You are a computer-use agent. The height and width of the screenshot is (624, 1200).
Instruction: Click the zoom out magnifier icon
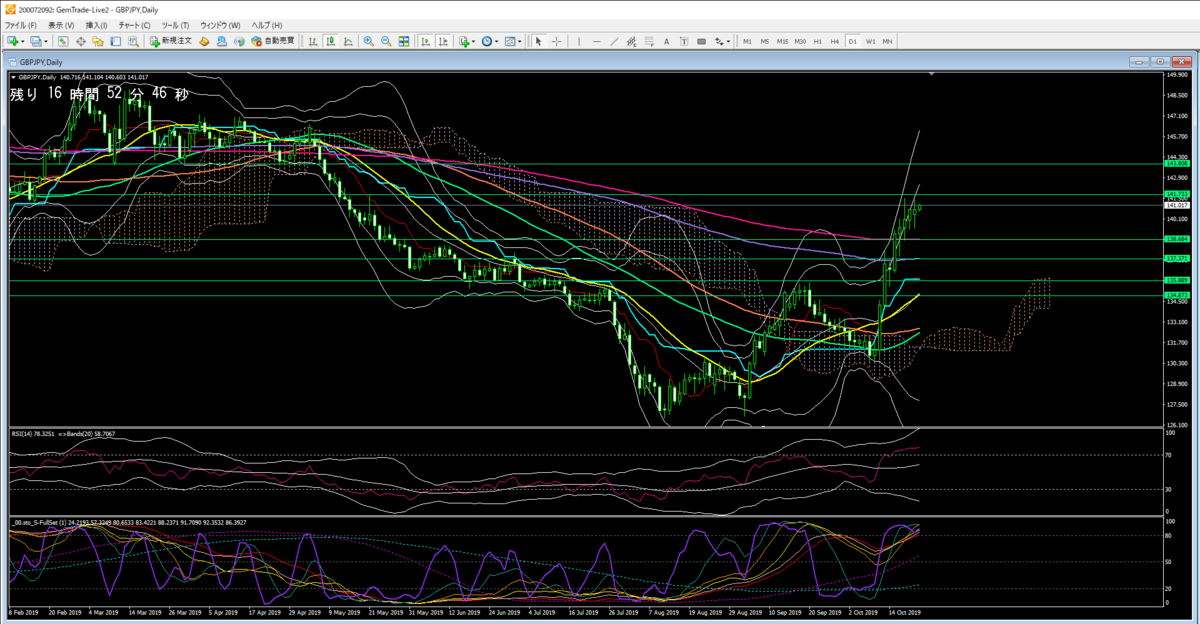(386, 41)
